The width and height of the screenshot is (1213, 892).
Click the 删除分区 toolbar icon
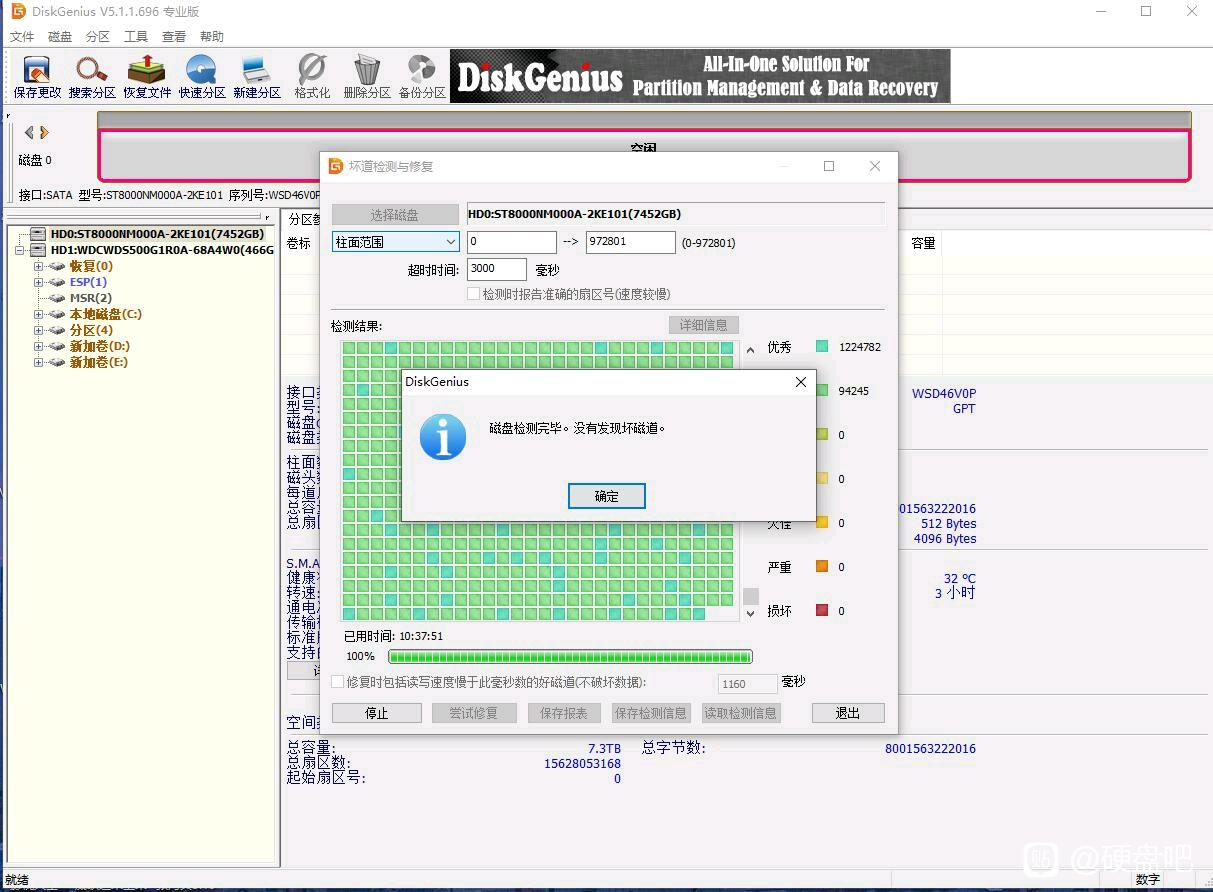(367, 76)
